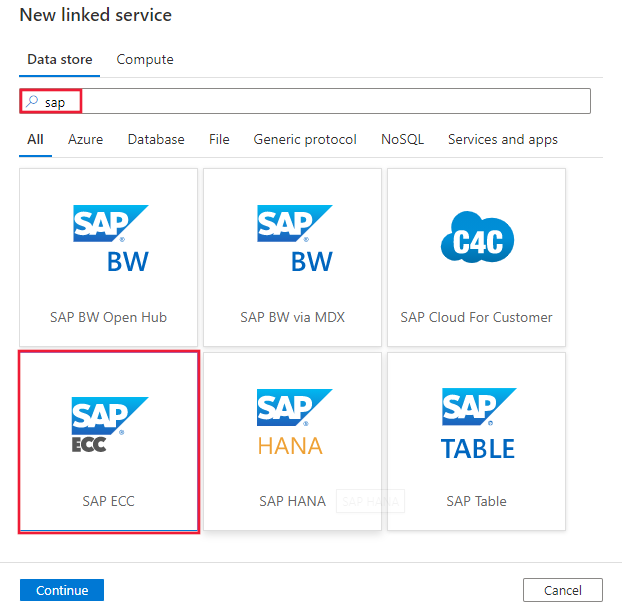This screenshot has width=622, height=612.
Task: Select the All category tab
Action: (35, 140)
